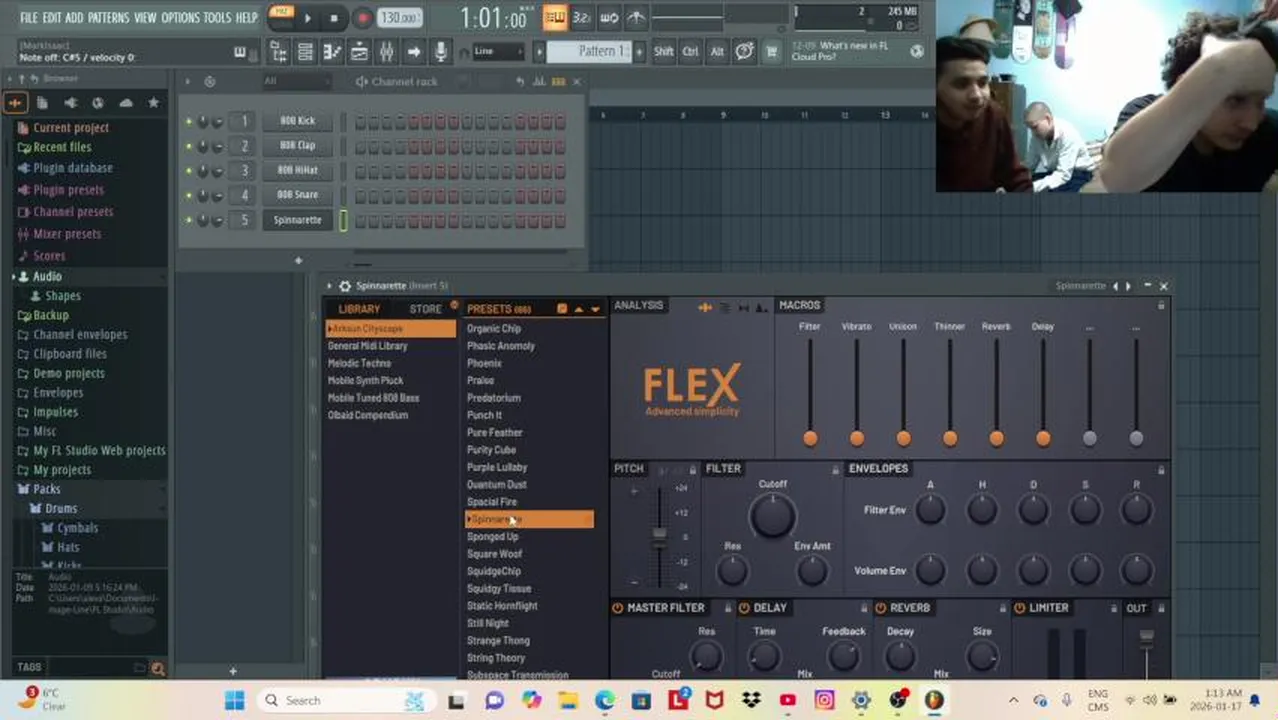
Task: Click the browser favorites star icon
Action: (x=153, y=102)
